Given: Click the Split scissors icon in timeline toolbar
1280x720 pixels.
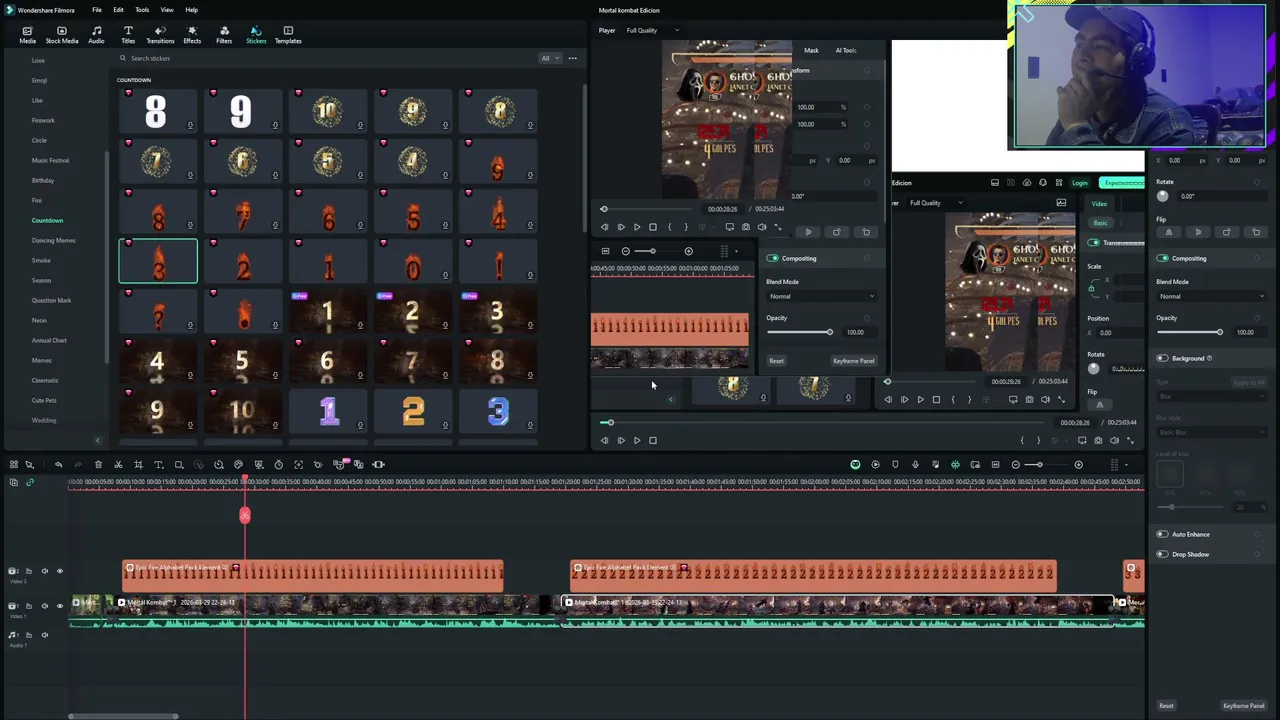Looking at the screenshot, I should (118, 465).
